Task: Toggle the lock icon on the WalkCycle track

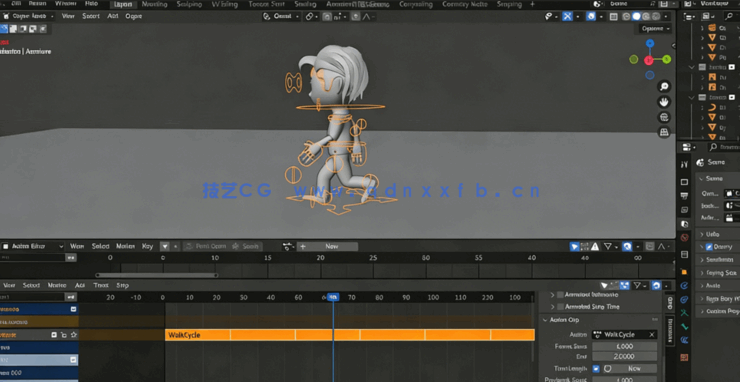Action: [x=64, y=335]
